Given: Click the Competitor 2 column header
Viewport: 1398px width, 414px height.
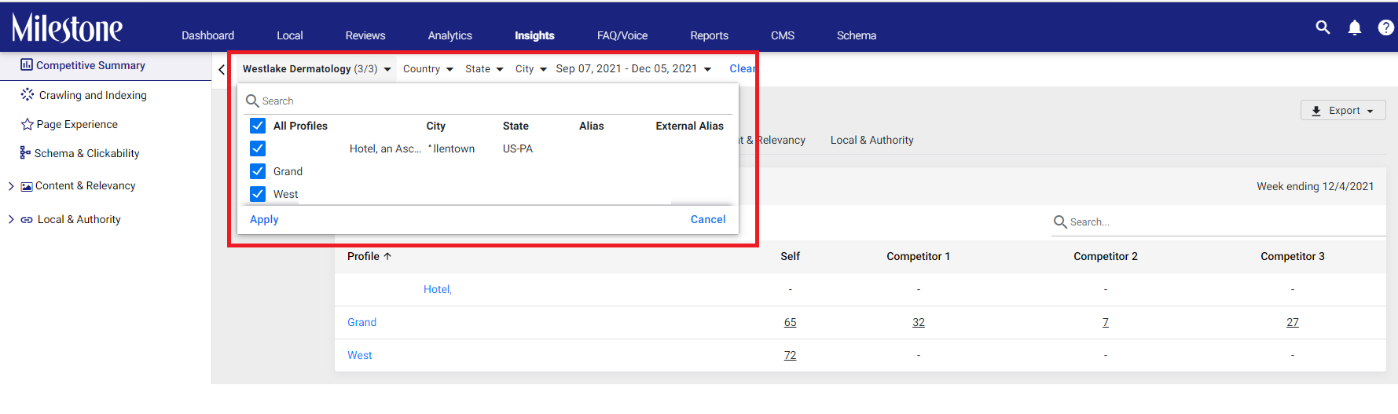Looking at the screenshot, I should (1105, 256).
